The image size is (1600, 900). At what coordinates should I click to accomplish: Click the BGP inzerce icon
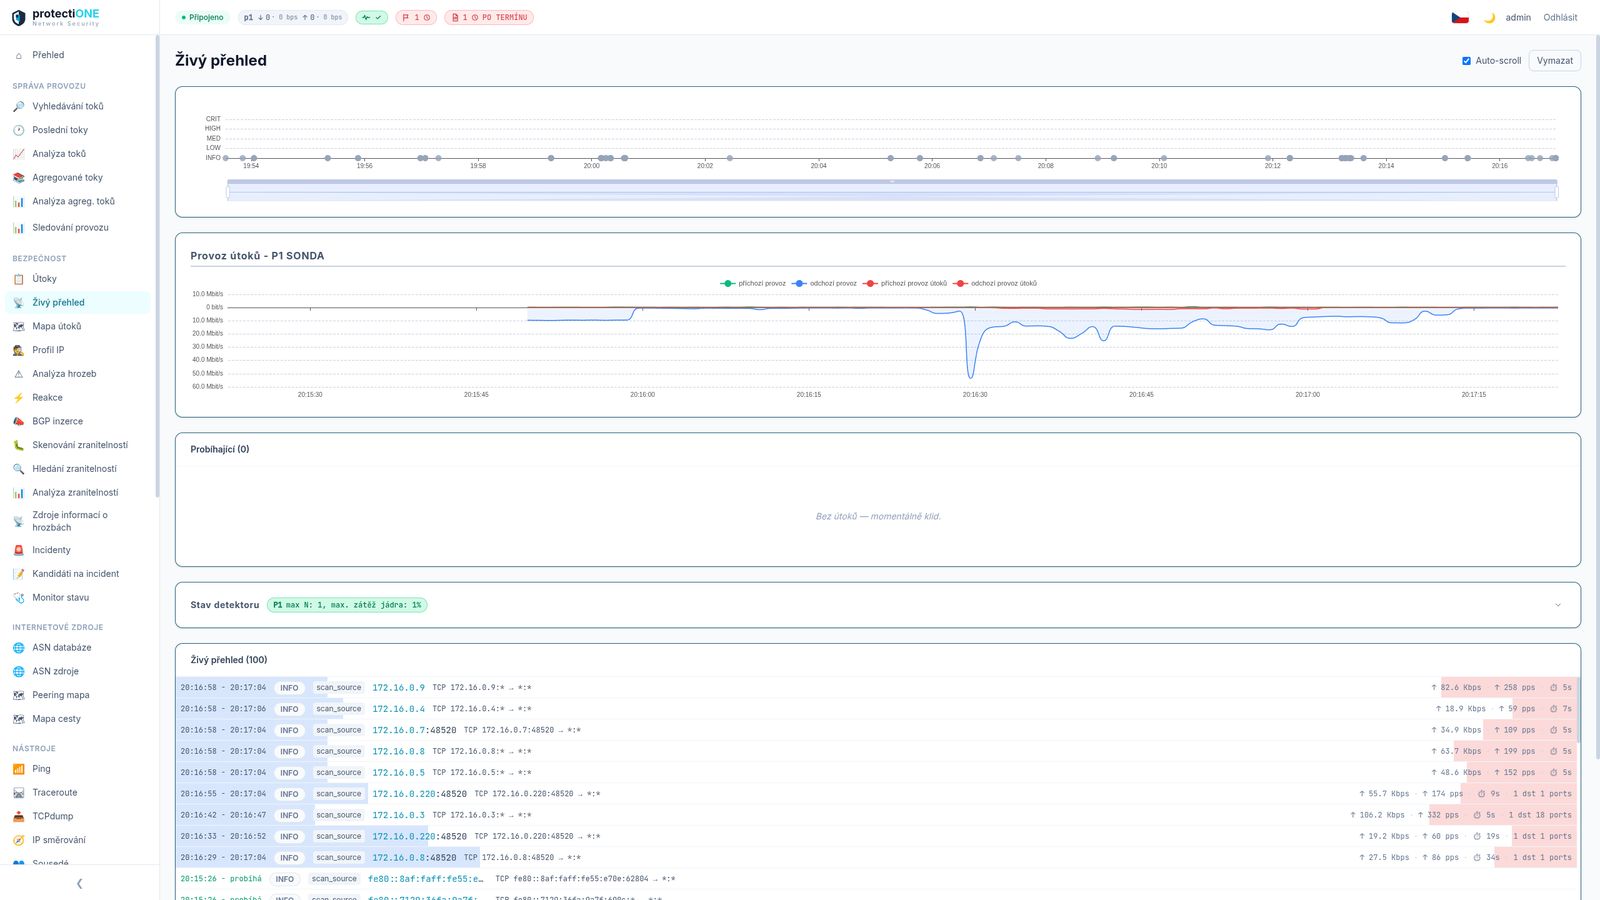18,421
